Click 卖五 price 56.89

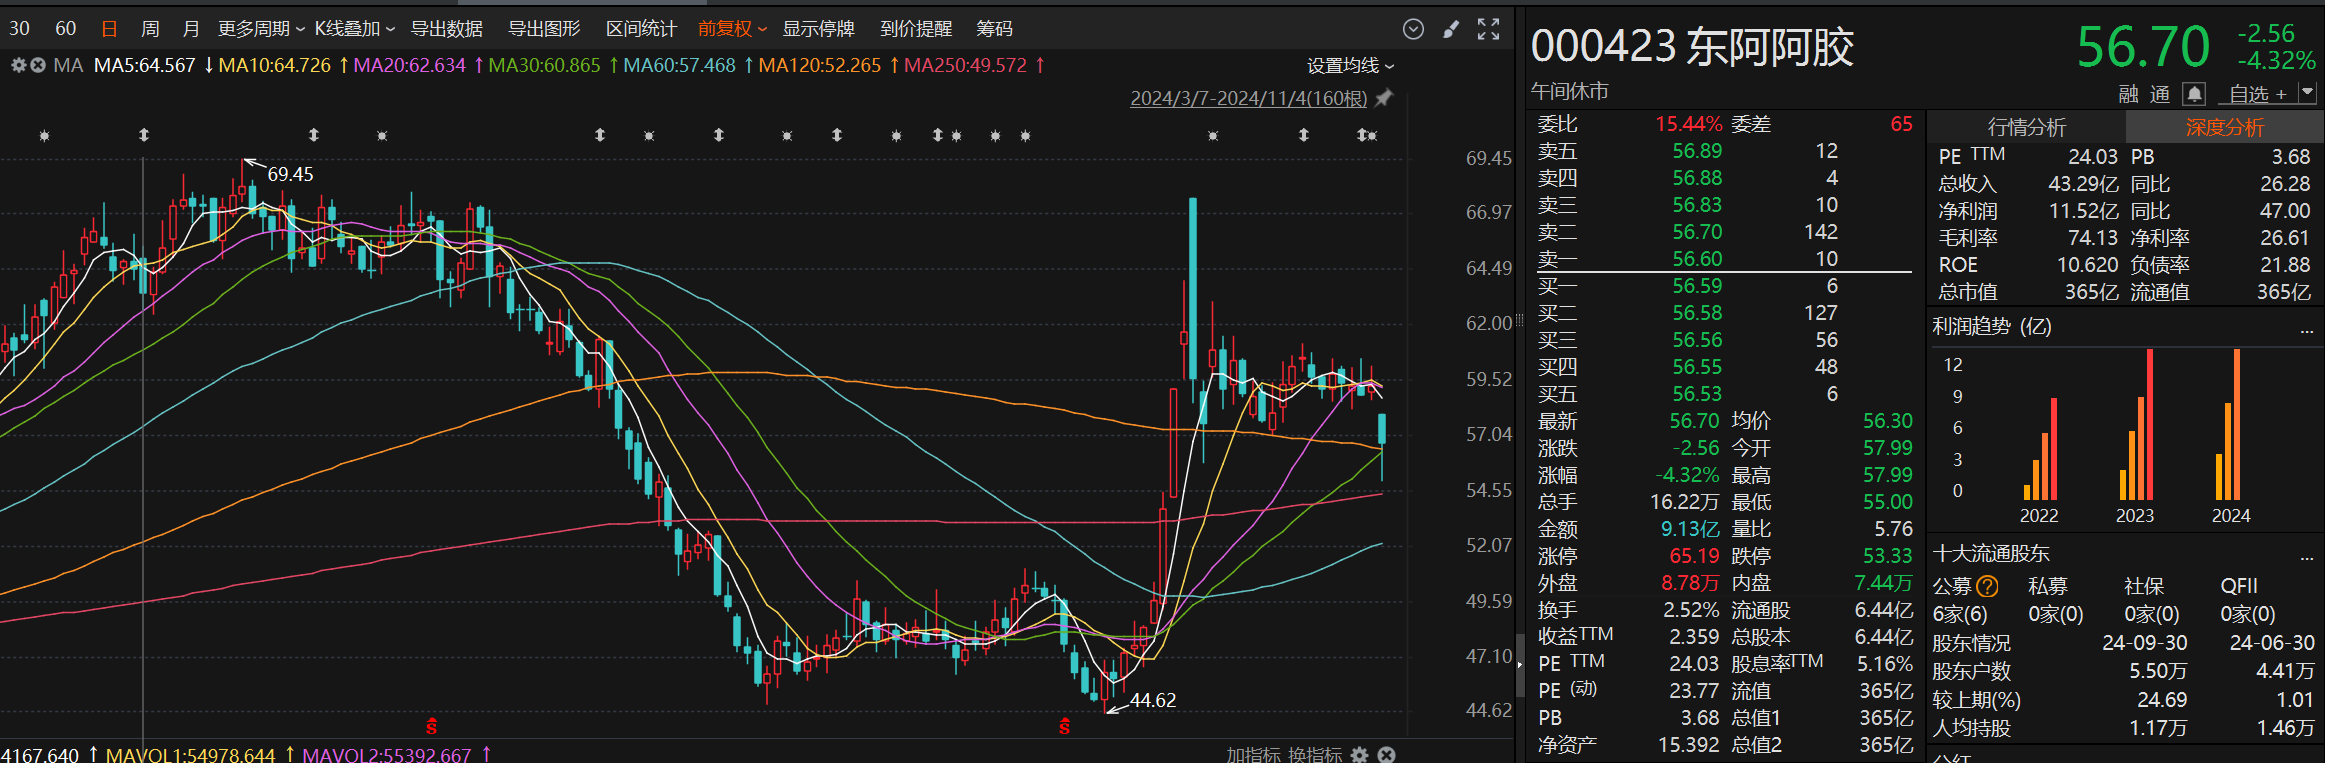(x=1697, y=151)
